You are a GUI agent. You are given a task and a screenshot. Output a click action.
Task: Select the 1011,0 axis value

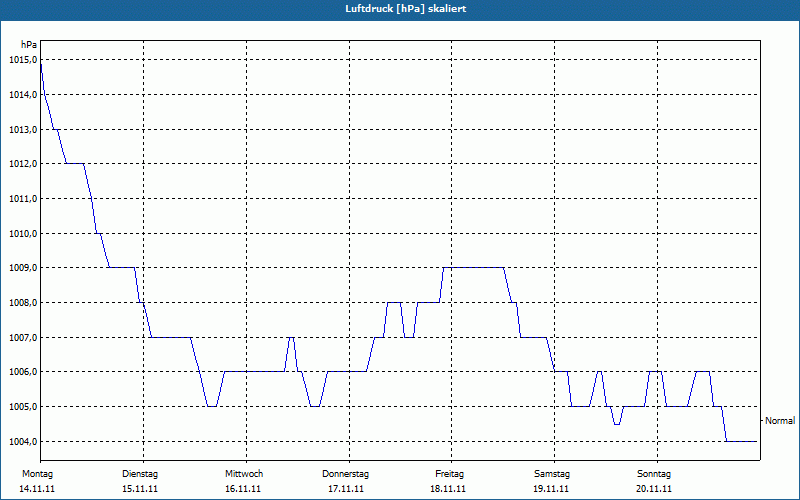pos(23,198)
